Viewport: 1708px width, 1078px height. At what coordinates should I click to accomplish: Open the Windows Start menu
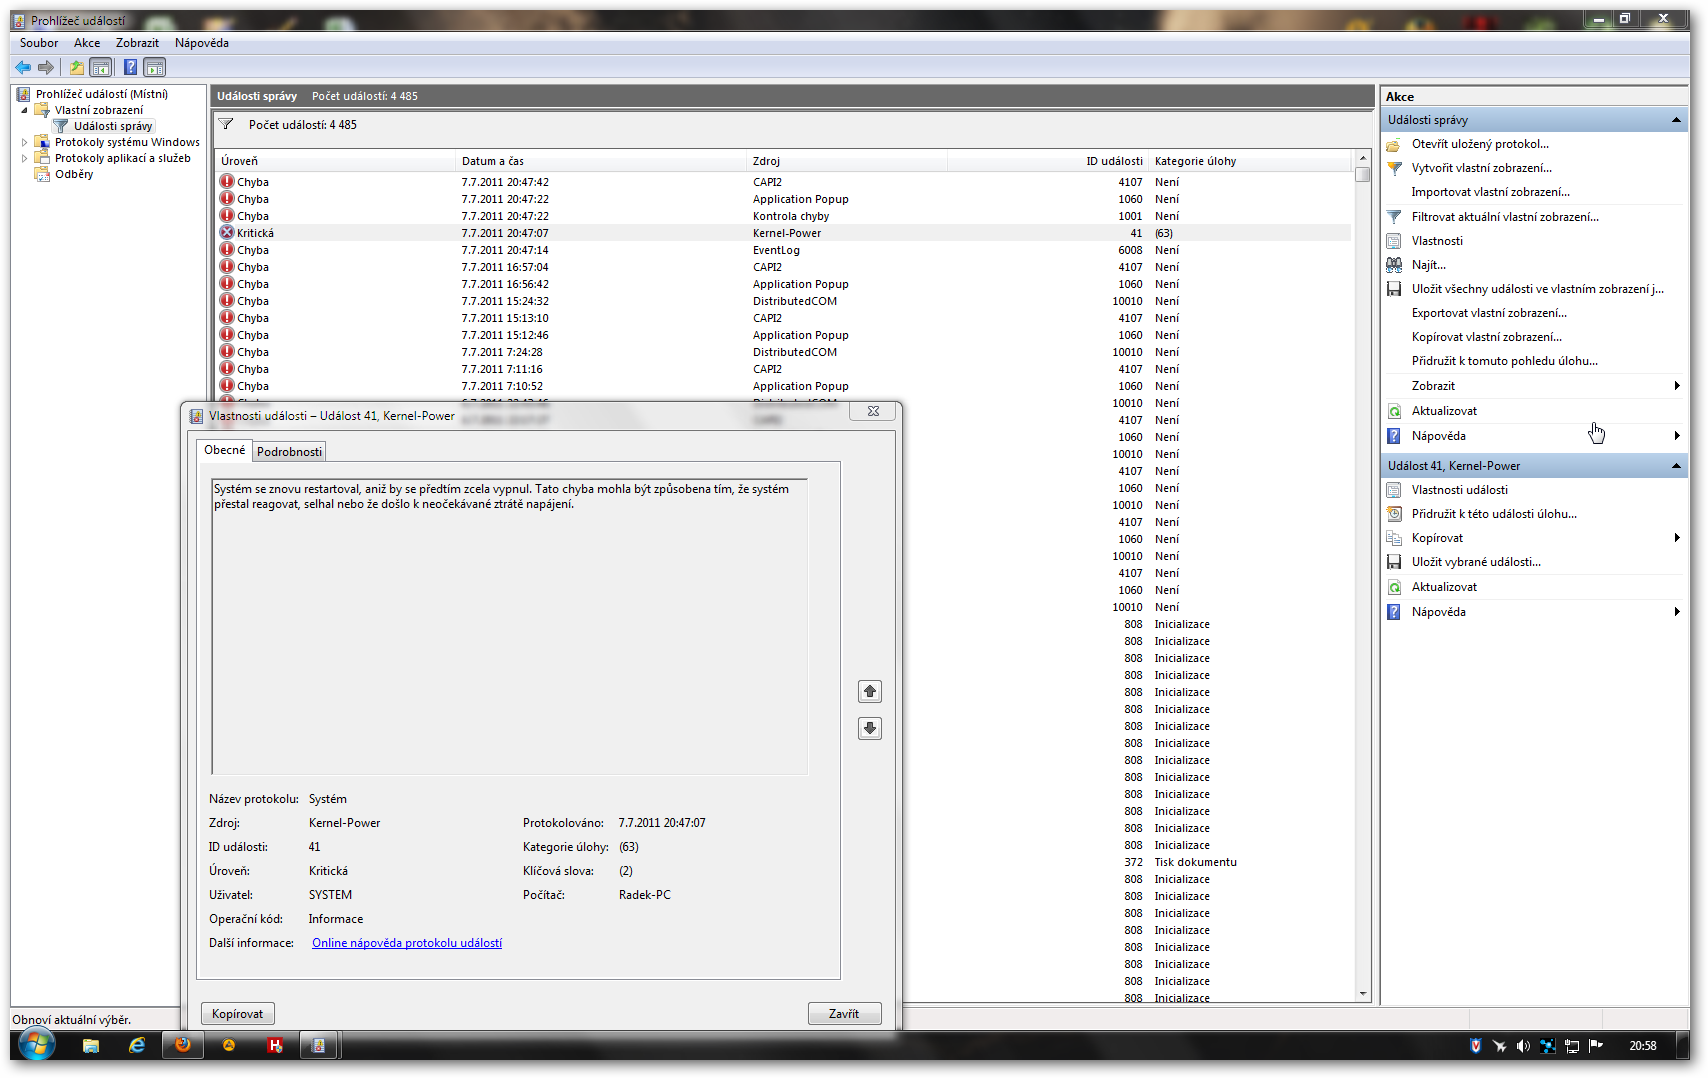pyautogui.click(x=35, y=1045)
